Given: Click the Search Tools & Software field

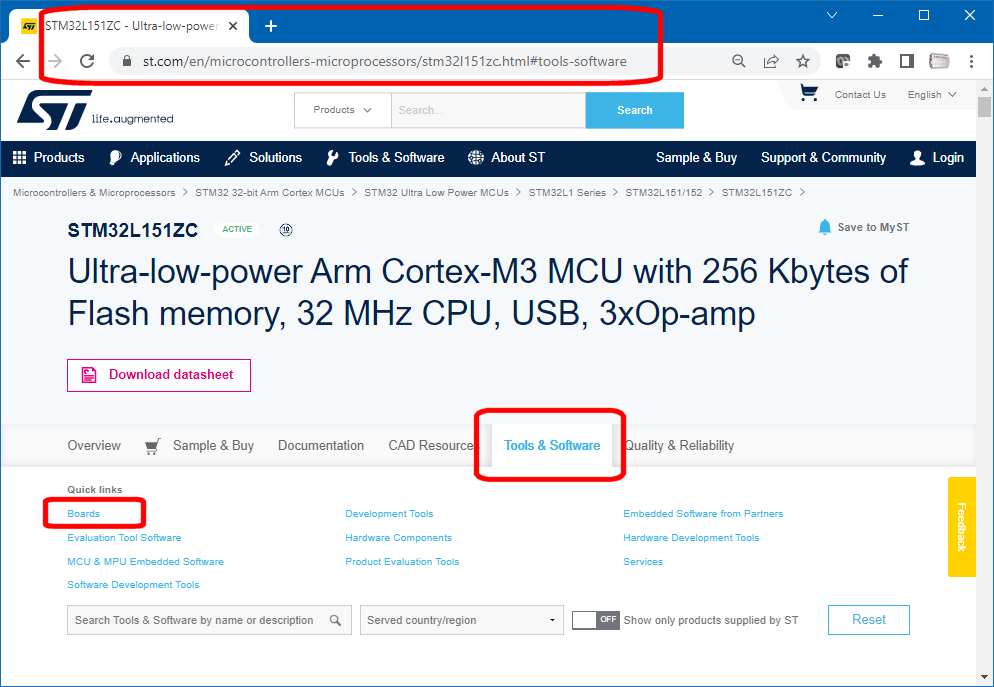Looking at the screenshot, I should click(209, 620).
